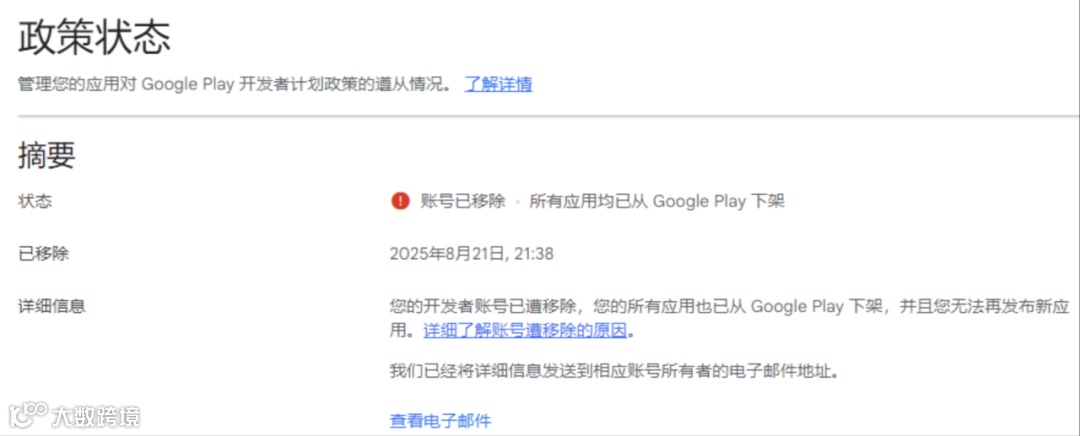Image resolution: width=1080 pixels, height=436 pixels.
Task: Open the 了解详情 link
Action: pos(498,85)
